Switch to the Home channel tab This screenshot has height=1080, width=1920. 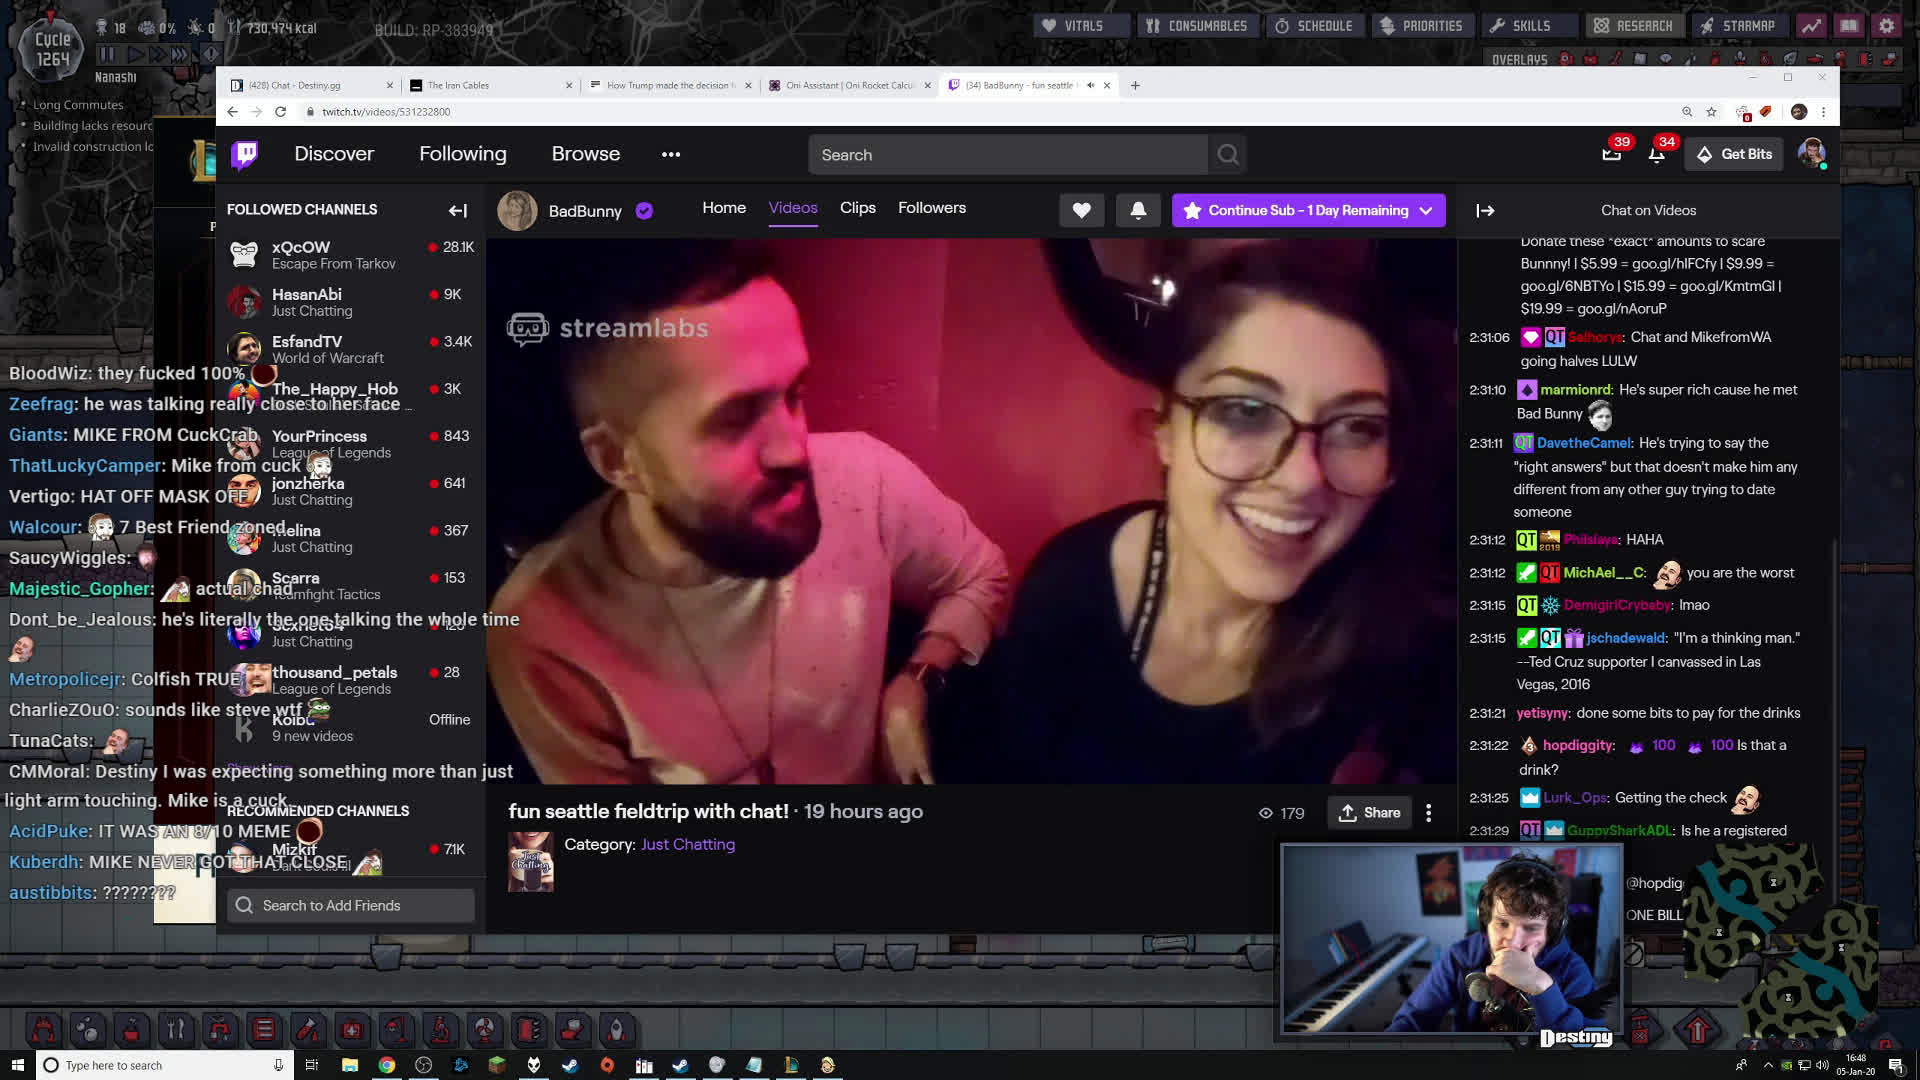724,208
